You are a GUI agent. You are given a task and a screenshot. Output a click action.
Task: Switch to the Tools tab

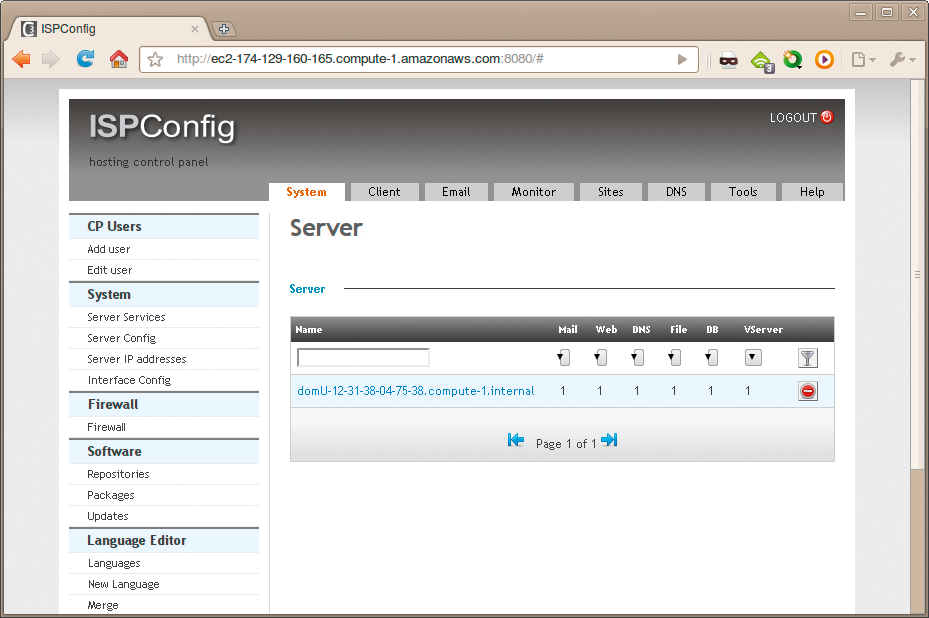coord(744,192)
